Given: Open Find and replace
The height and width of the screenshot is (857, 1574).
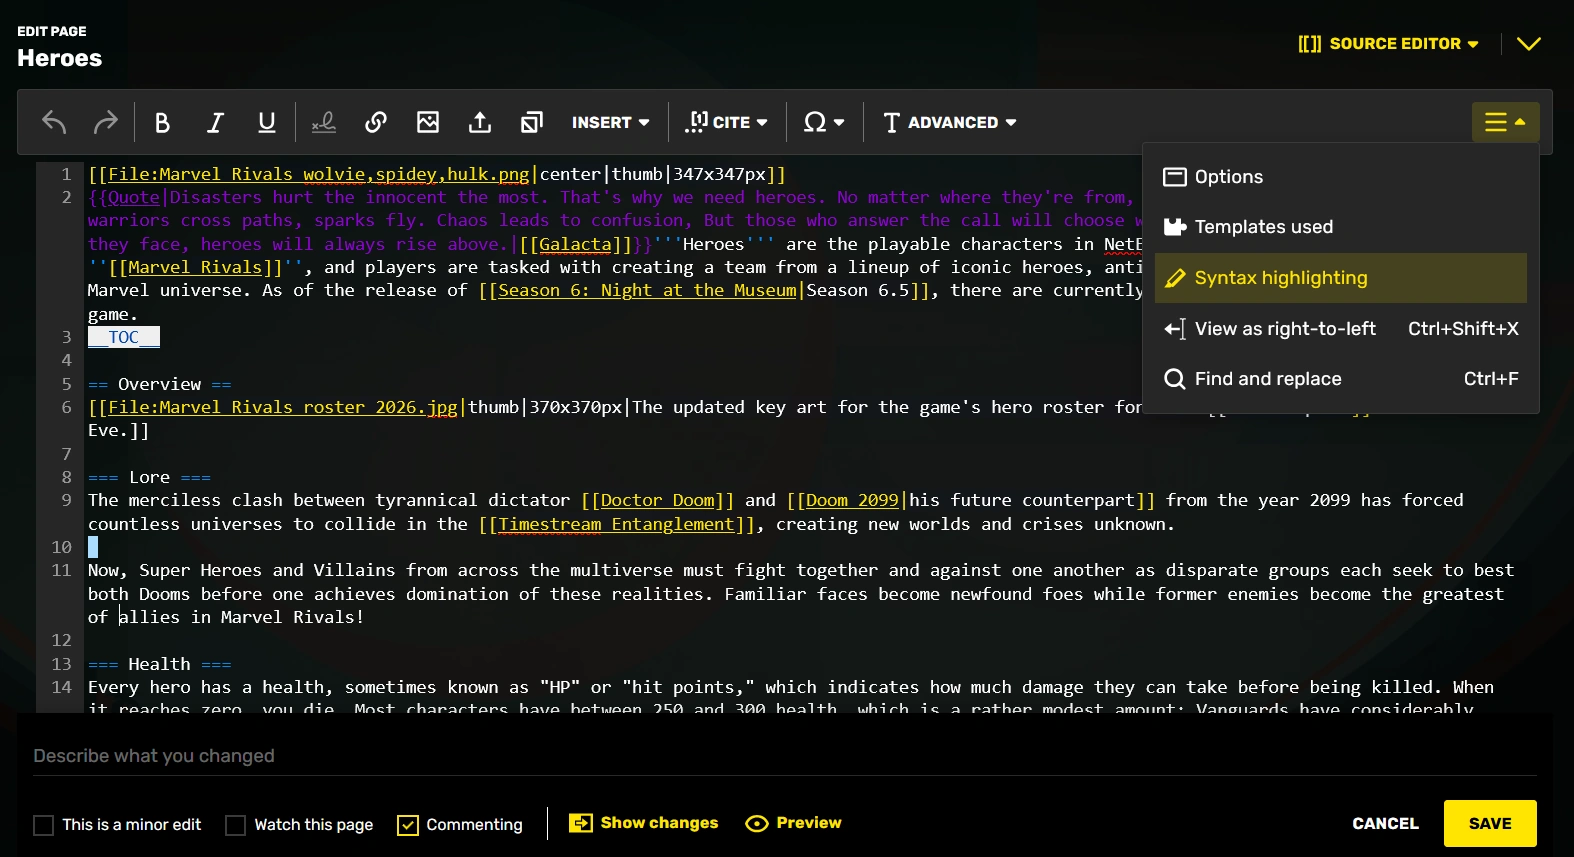Looking at the screenshot, I should click(1340, 379).
